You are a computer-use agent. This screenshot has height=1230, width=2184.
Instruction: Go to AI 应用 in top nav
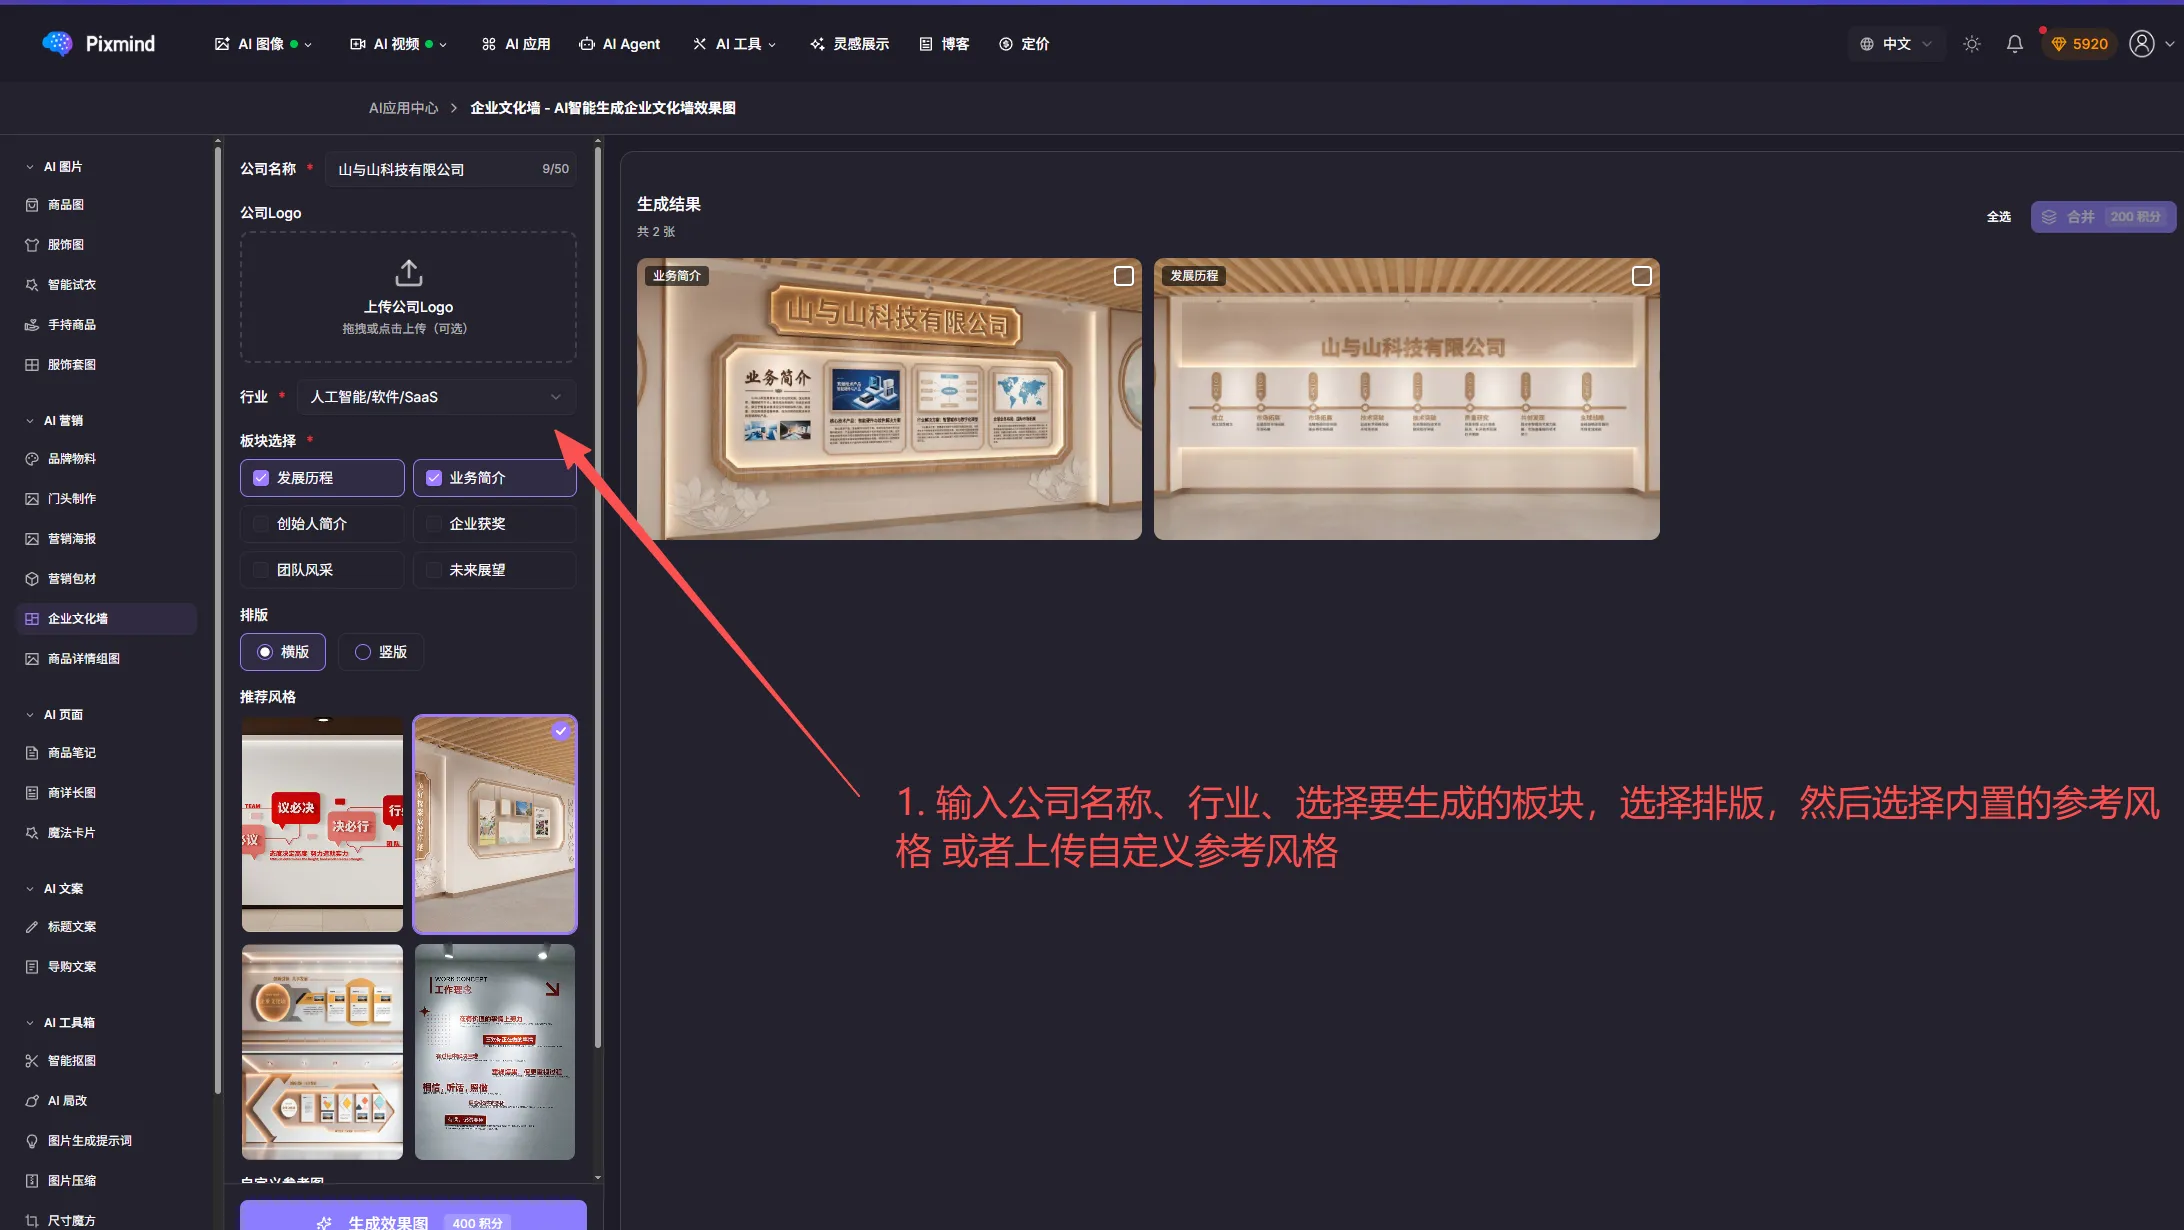click(x=516, y=44)
